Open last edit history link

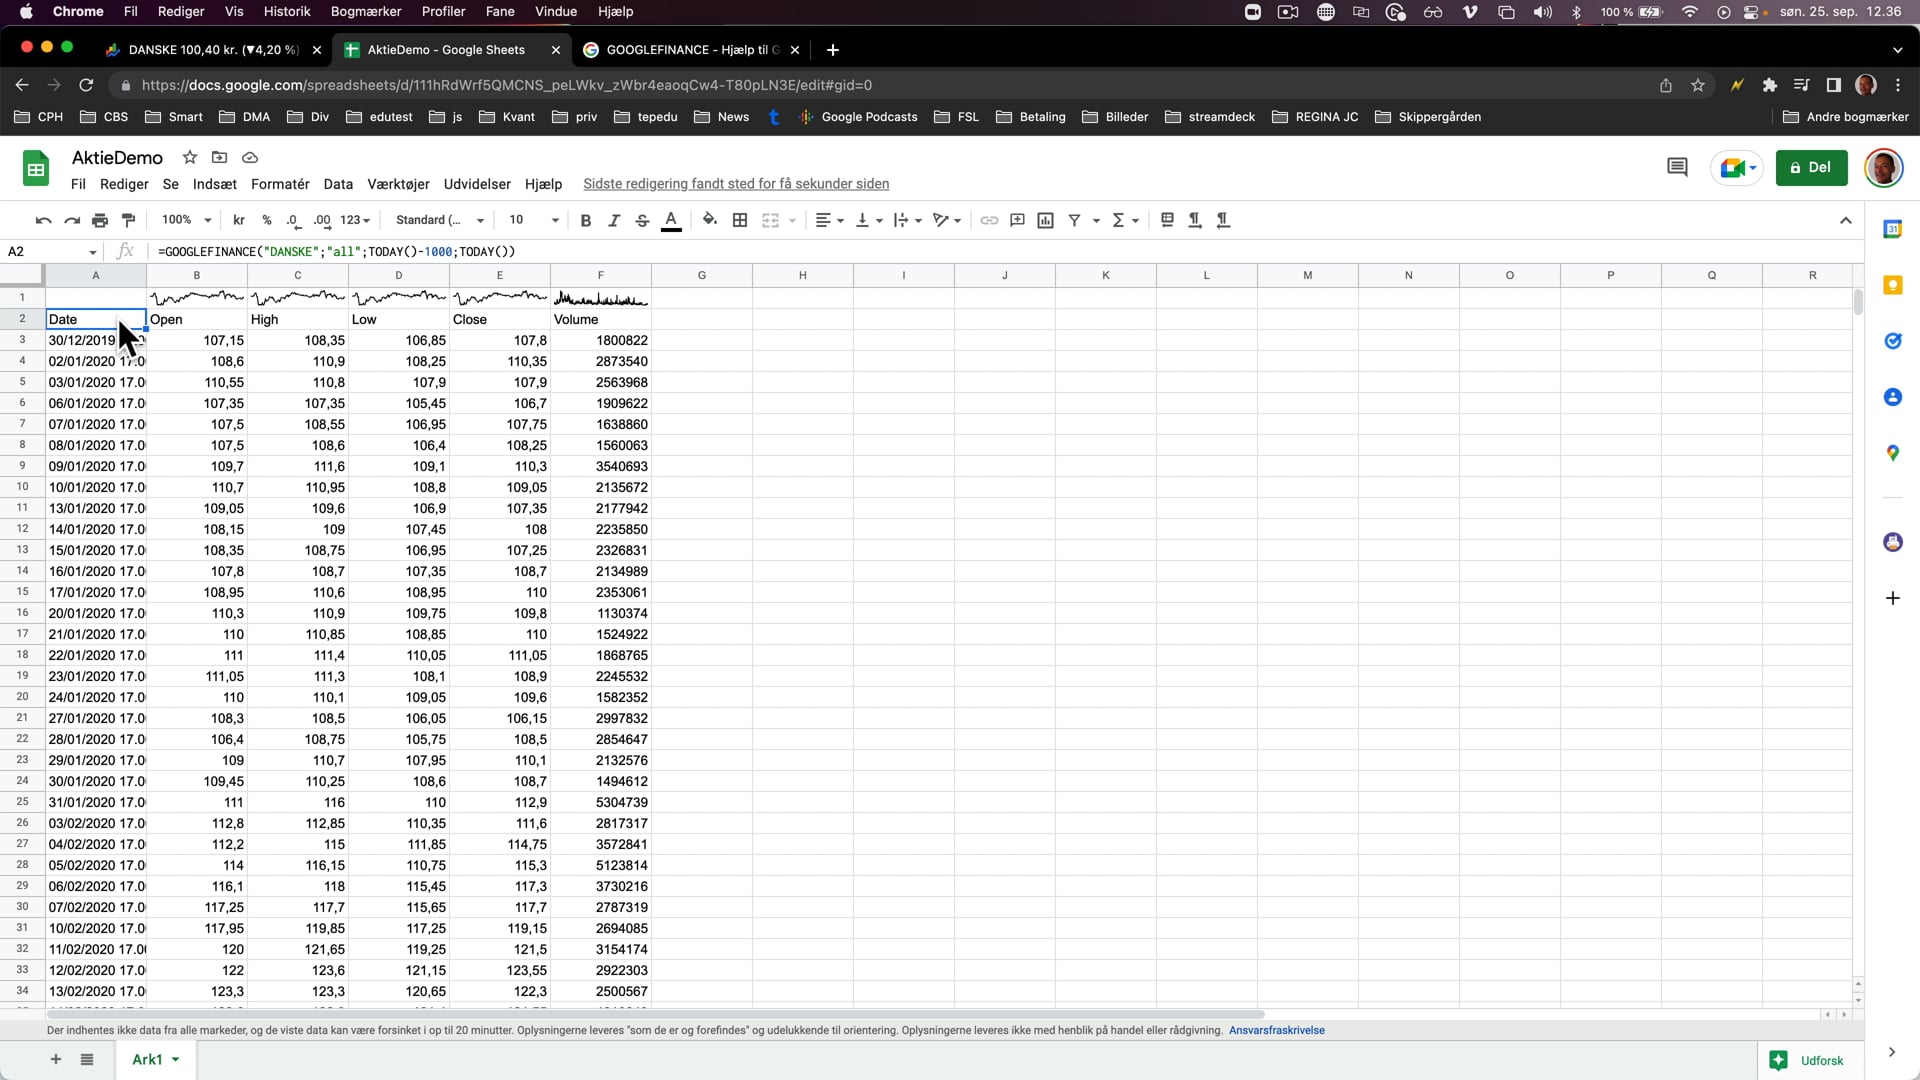(736, 184)
